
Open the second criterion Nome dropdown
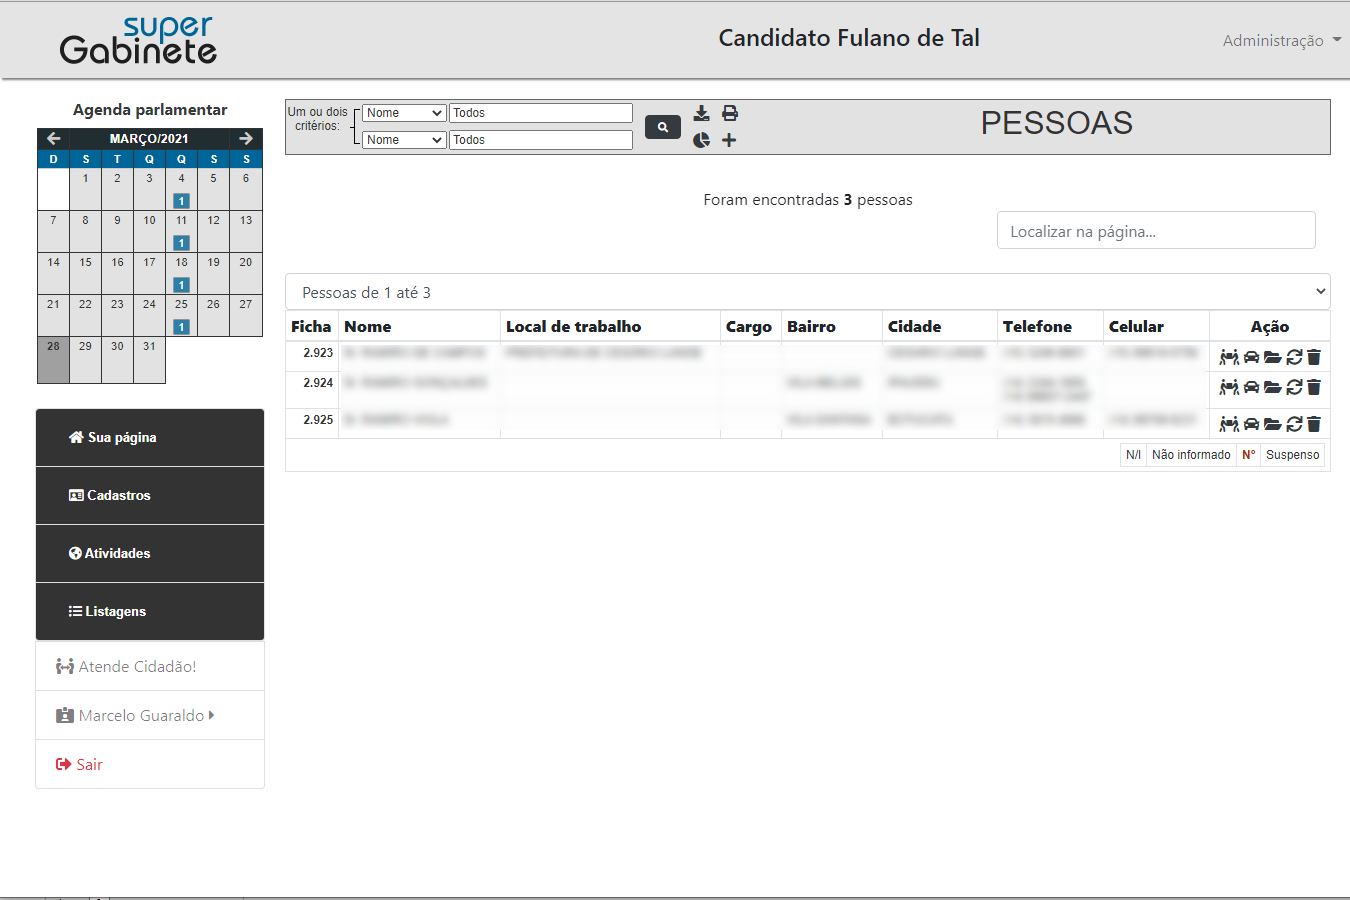point(404,140)
